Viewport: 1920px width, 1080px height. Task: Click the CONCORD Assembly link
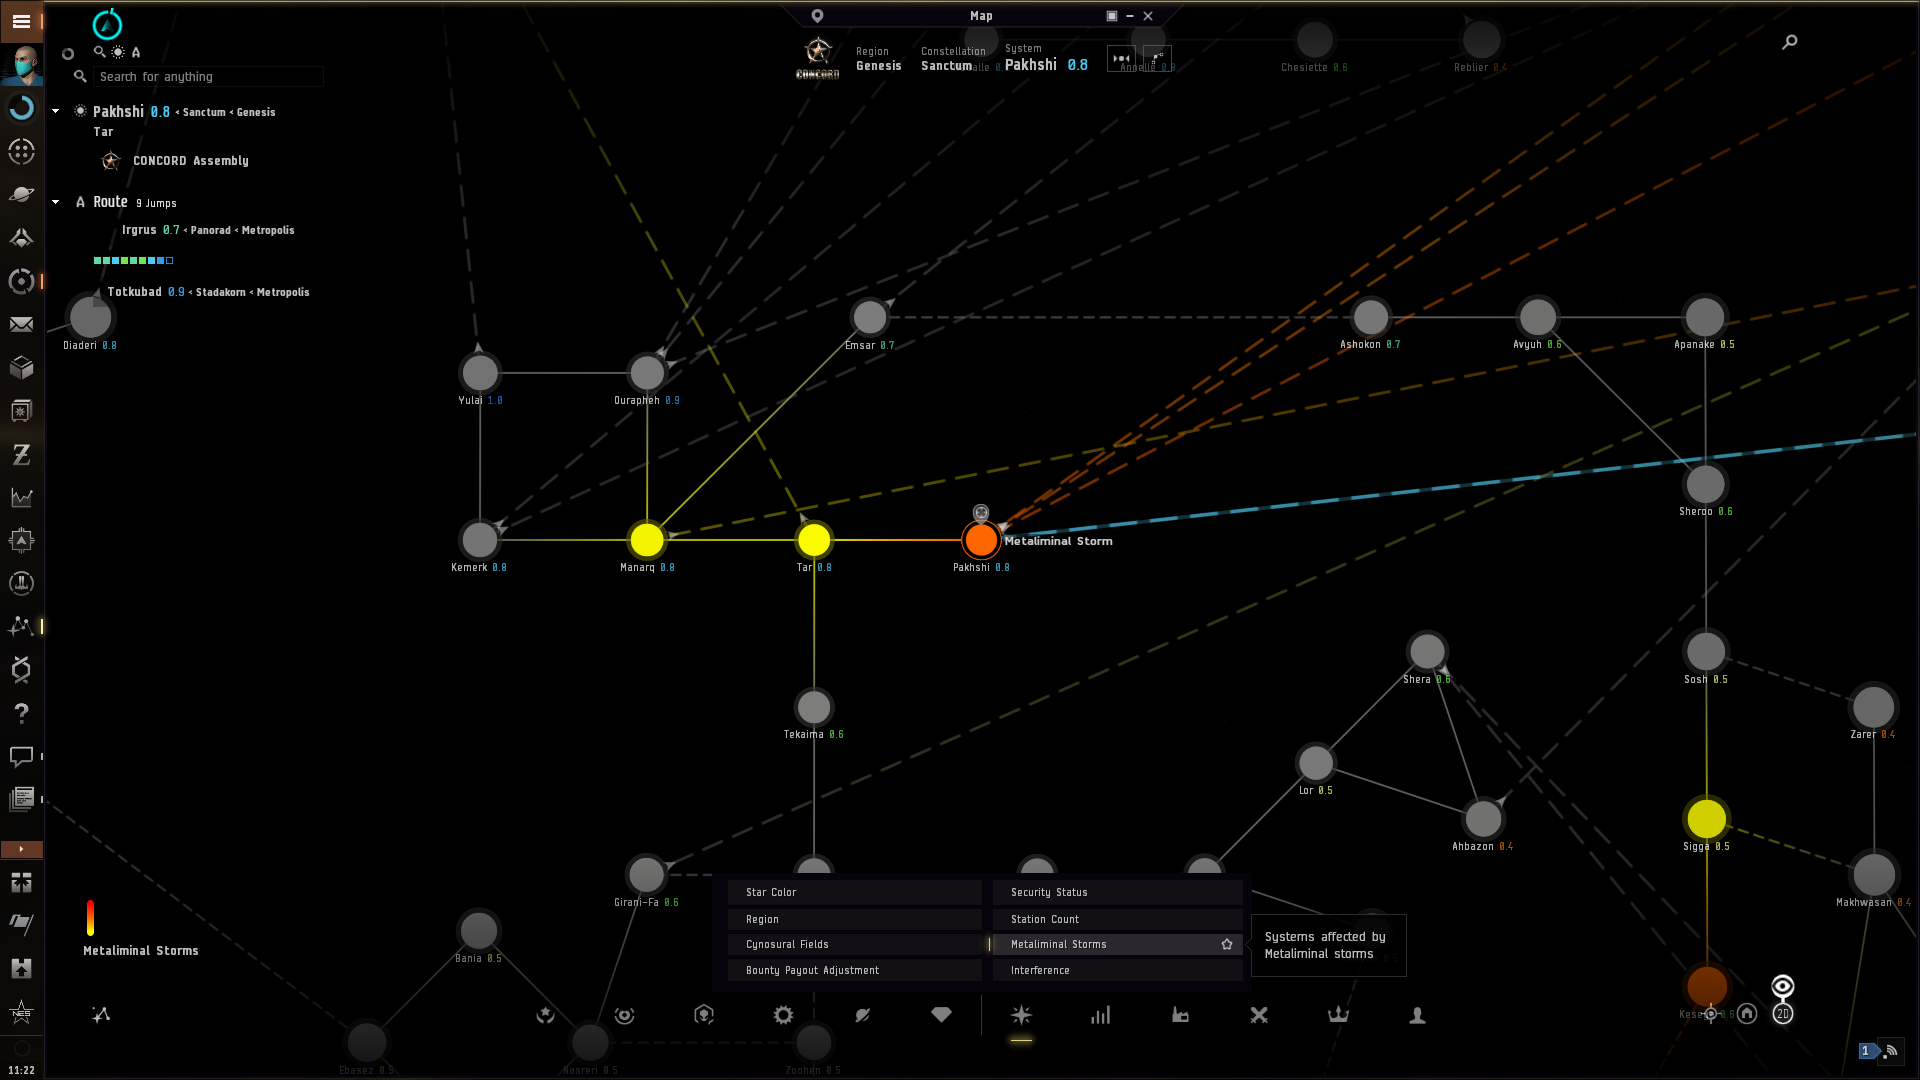point(190,161)
